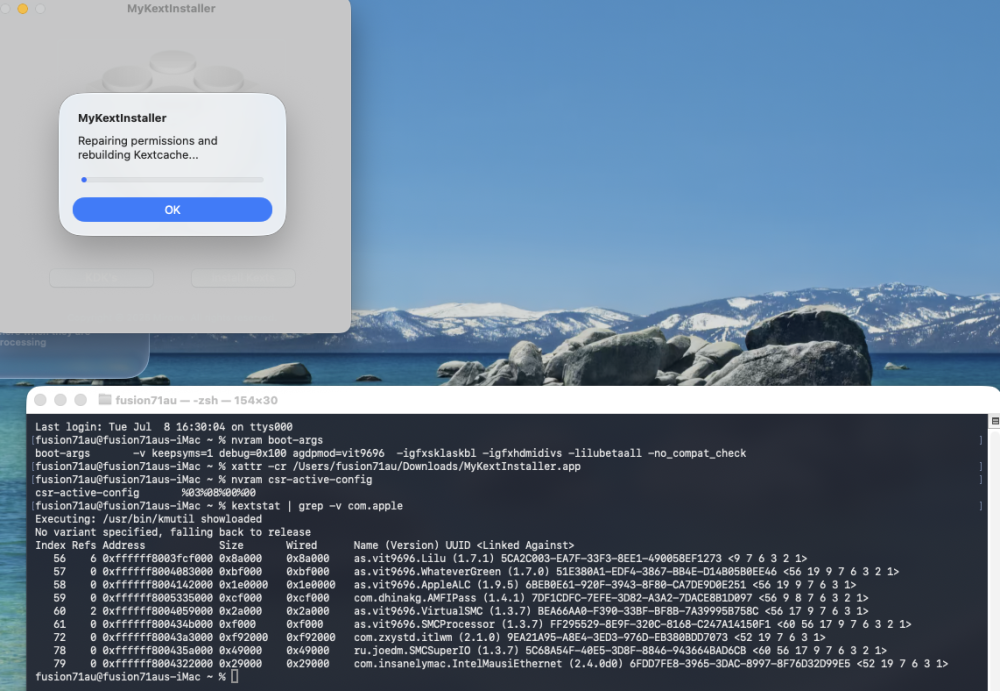Screen dimensions: 1000x691
Task: Click the 'nvram boot-args' command line
Action: coord(179,440)
